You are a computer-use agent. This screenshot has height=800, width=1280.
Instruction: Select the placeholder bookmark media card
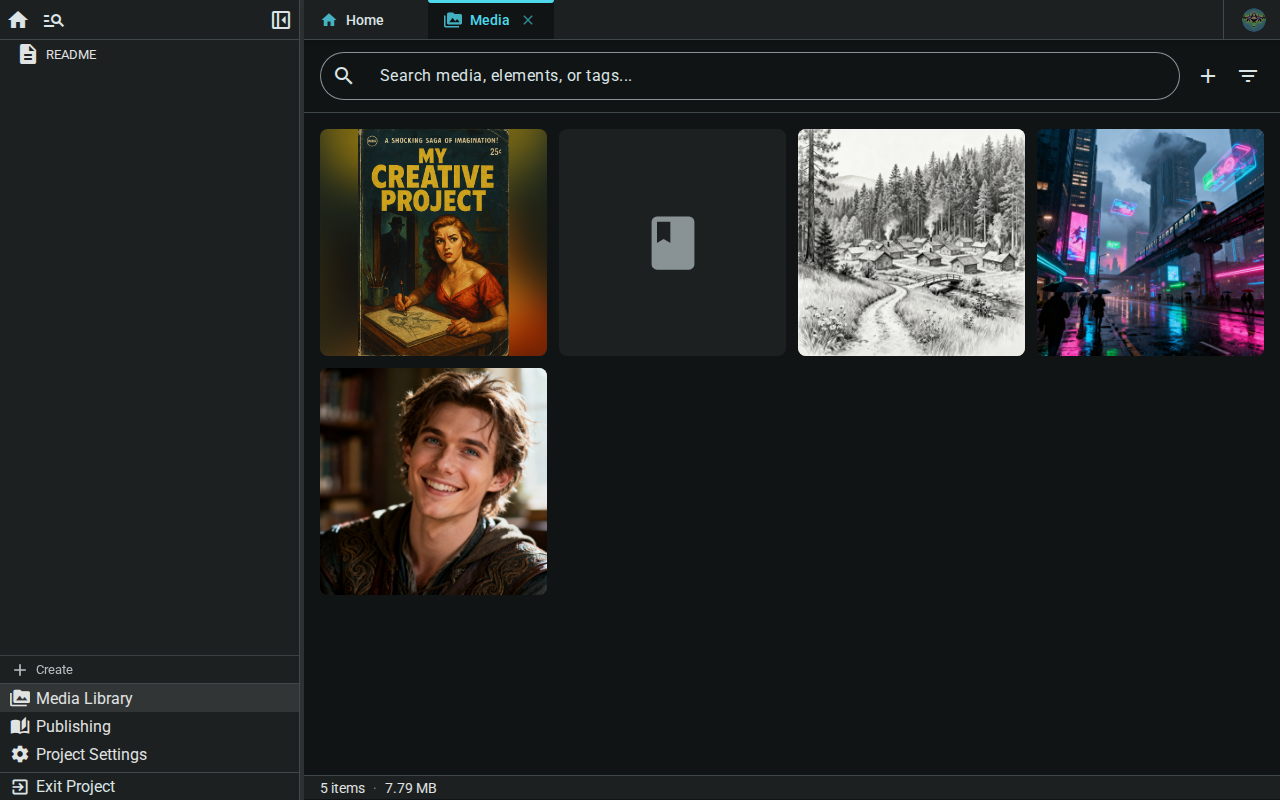(x=672, y=242)
